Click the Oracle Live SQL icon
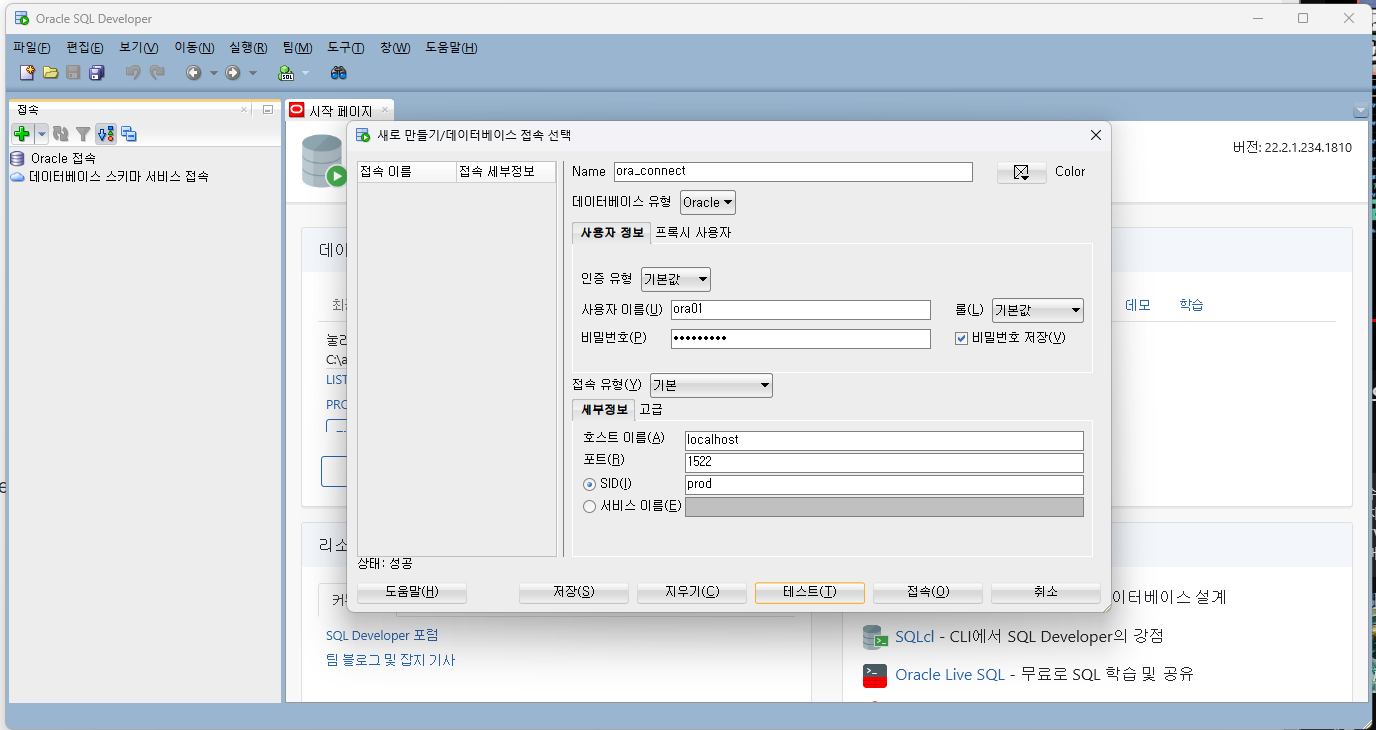The image size is (1376, 730). 875,675
